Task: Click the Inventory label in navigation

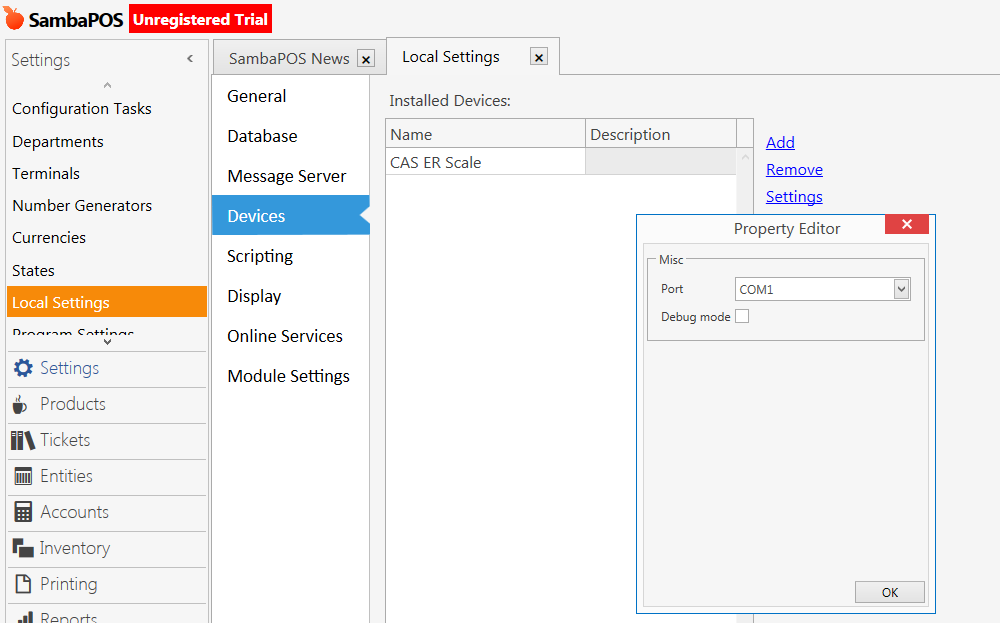Action: point(75,548)
